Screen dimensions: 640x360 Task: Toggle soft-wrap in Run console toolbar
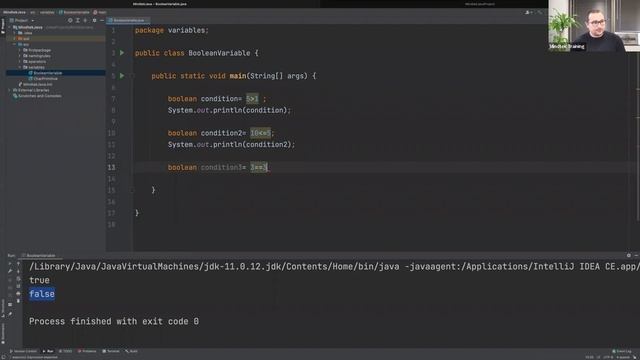(x=18, y=279)
